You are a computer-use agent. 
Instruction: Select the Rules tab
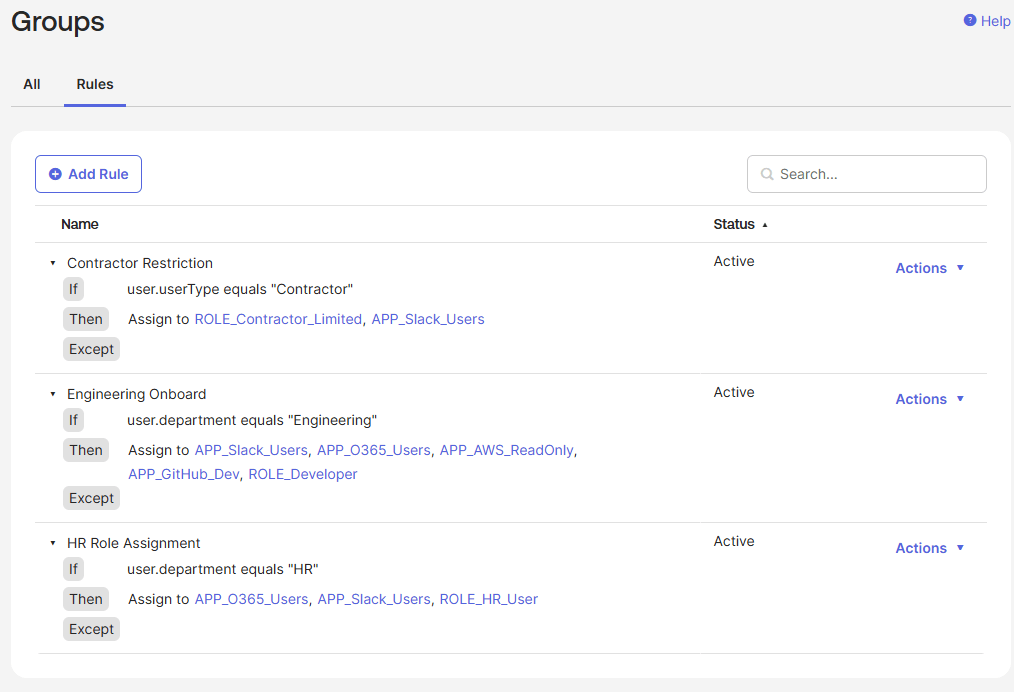click(95, 84)
